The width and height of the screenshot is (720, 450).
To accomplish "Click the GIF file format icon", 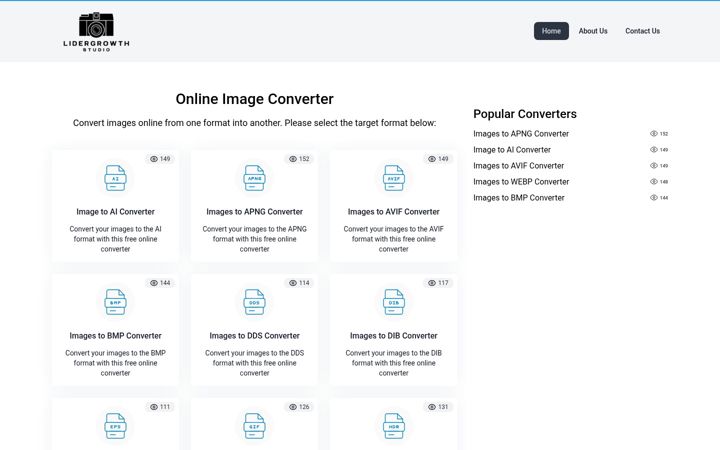I will click(x=254, y=426).
